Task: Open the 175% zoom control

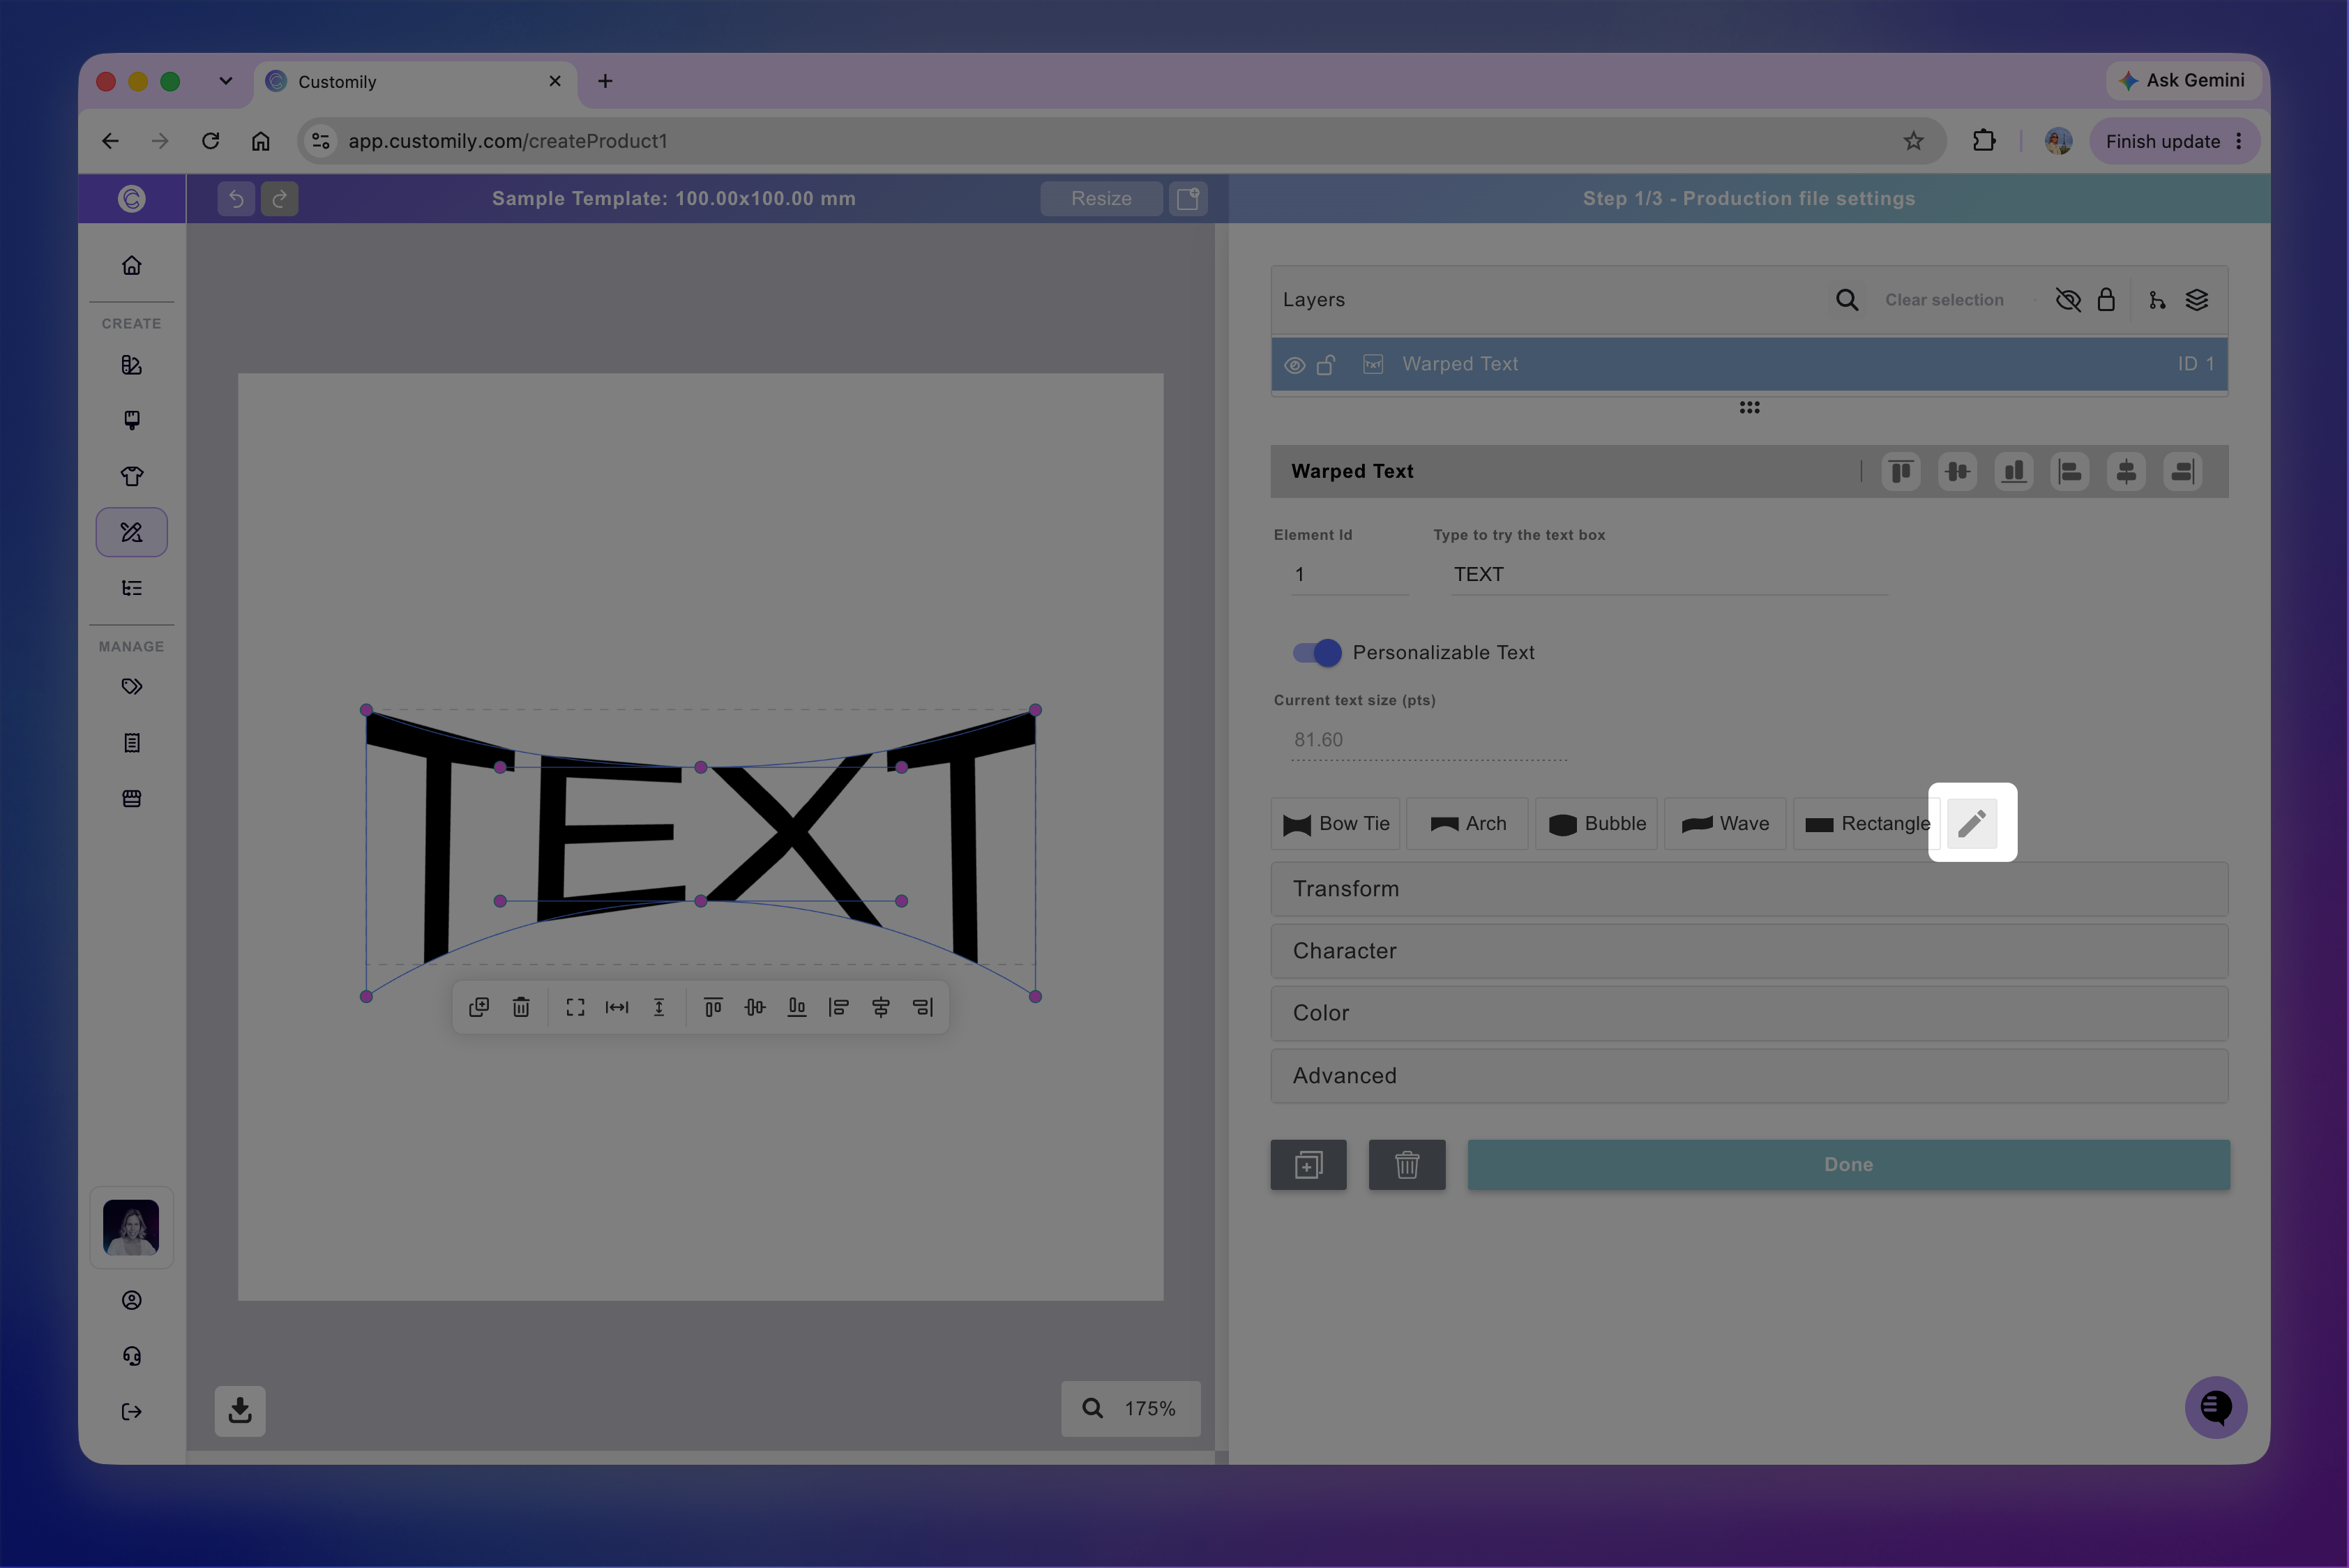Action: (1131, 1409)
